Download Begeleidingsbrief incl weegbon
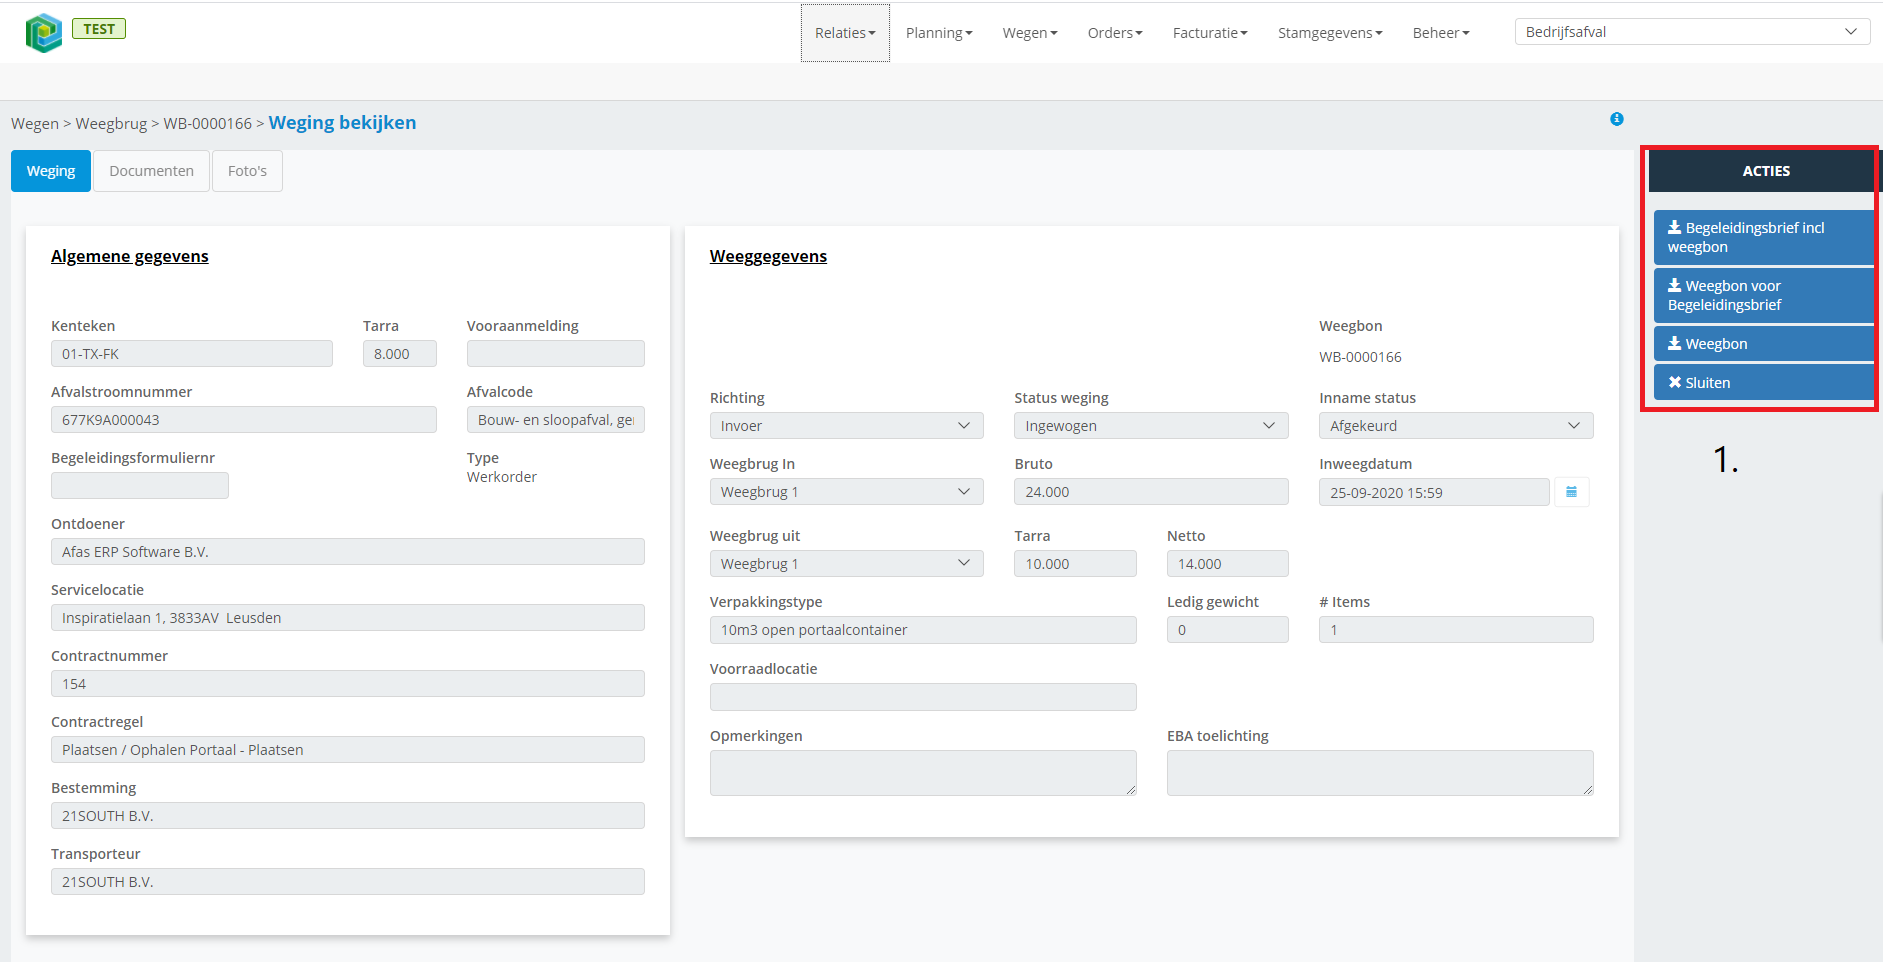1883x962 pixels. pos(1764,237)
